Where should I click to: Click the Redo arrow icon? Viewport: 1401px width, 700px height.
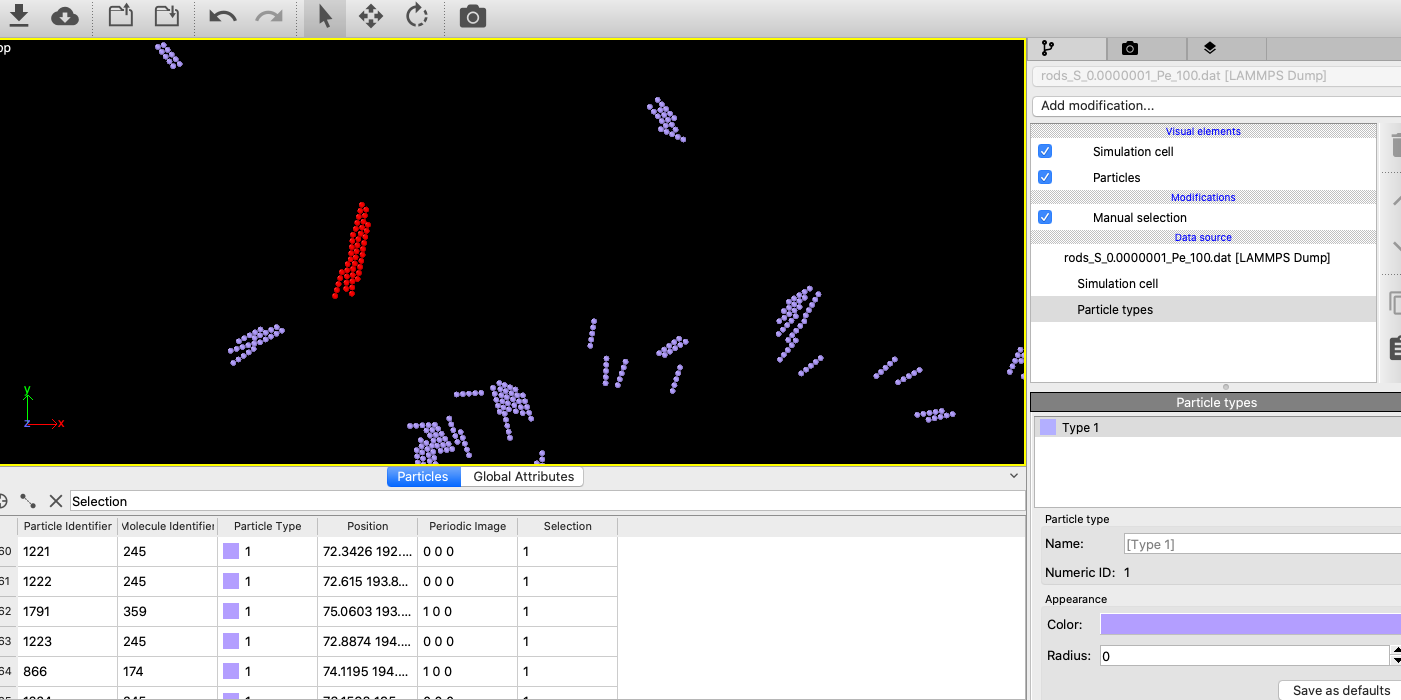(268, 16)
